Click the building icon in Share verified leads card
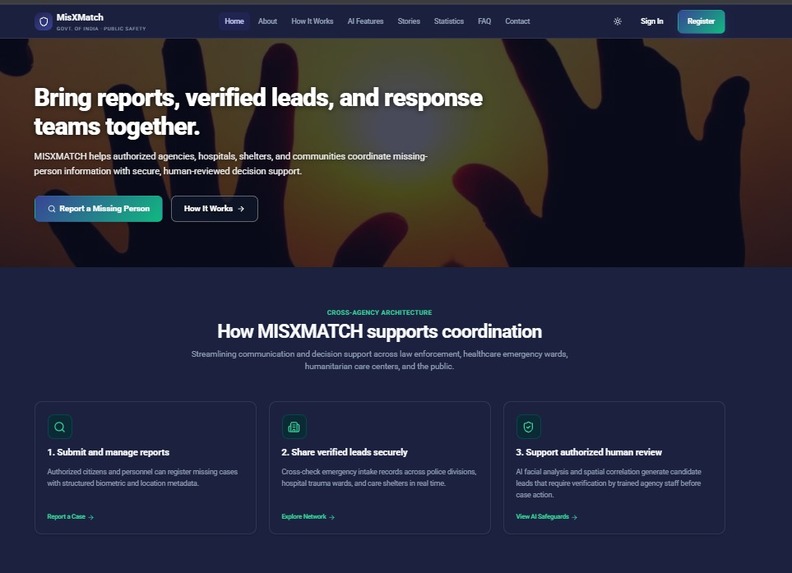 (x=294, y=427)
